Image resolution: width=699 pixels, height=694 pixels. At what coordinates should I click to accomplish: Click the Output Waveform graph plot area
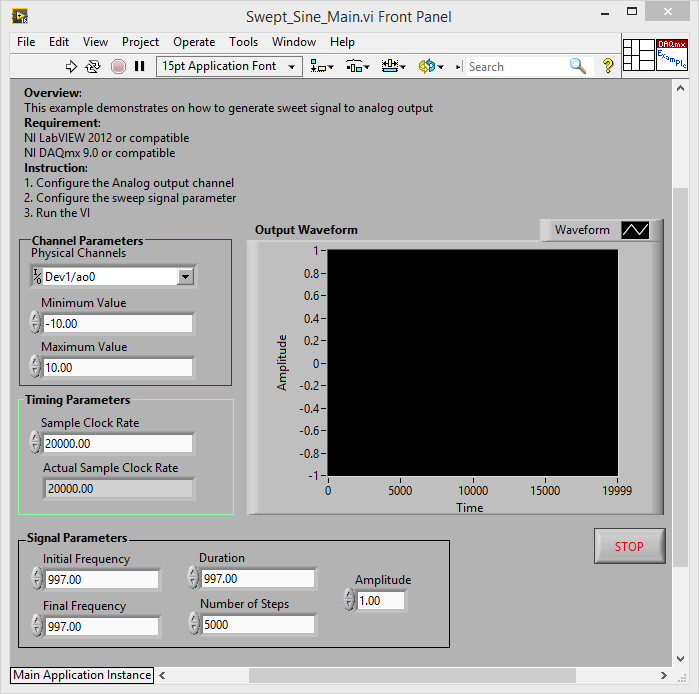point(473,363)
